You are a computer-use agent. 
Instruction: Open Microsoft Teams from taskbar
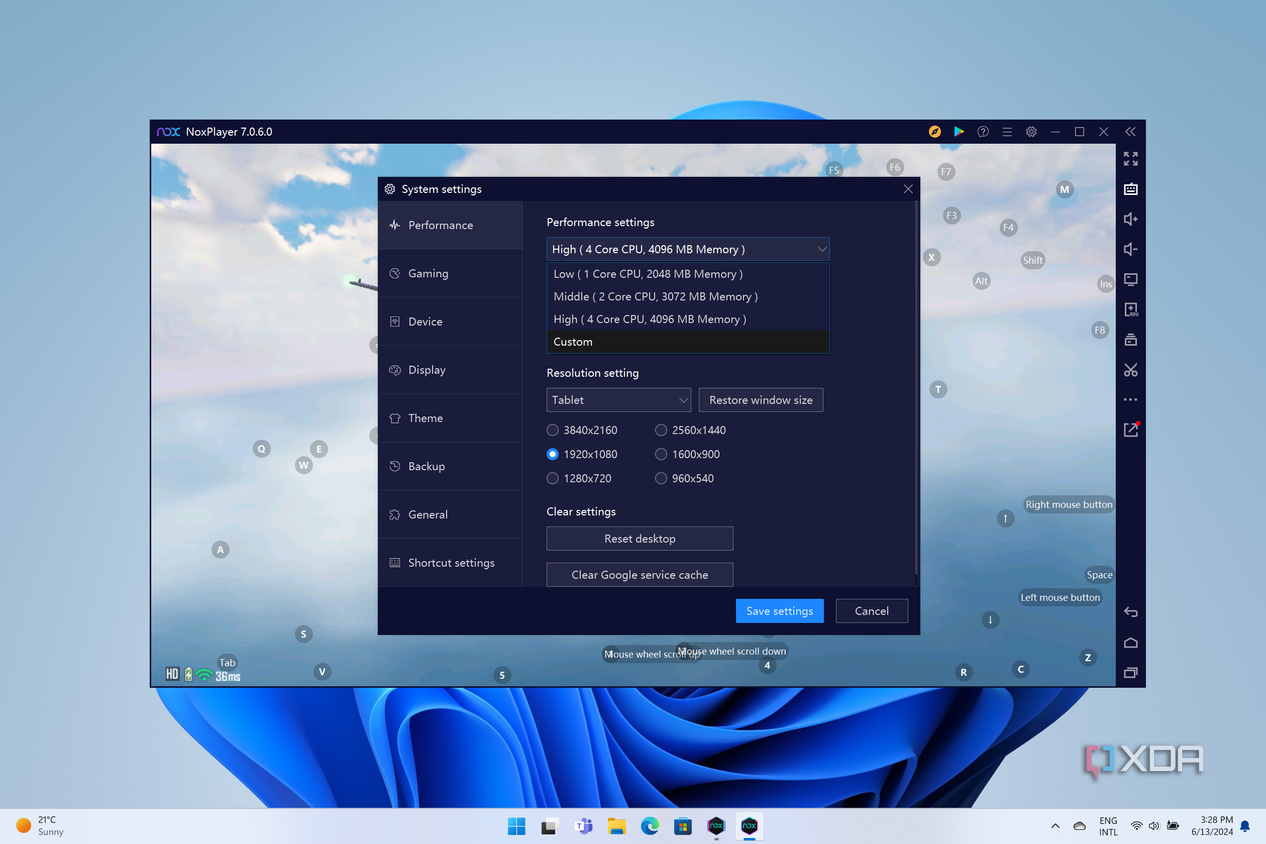[x=583, y=826]
